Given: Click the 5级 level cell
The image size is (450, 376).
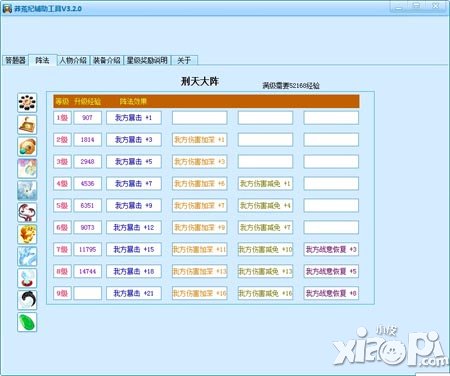Looking at the screenshot, I should (62, 206).
